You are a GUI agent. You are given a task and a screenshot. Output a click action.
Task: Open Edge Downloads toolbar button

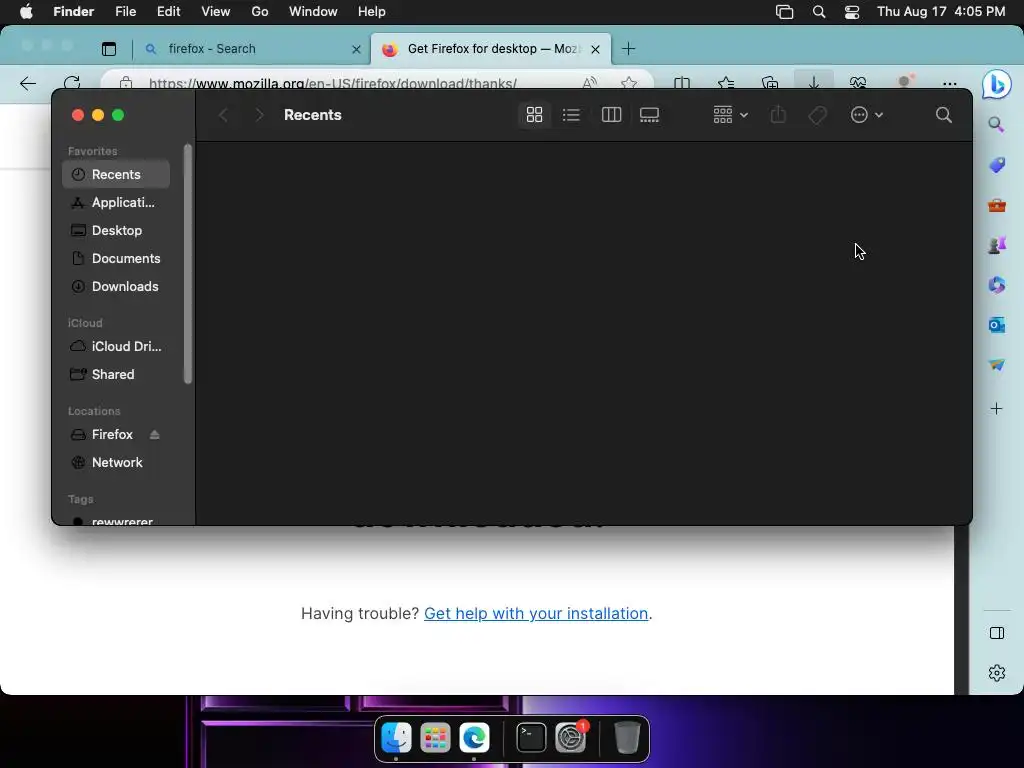click(x=814, y=82)
